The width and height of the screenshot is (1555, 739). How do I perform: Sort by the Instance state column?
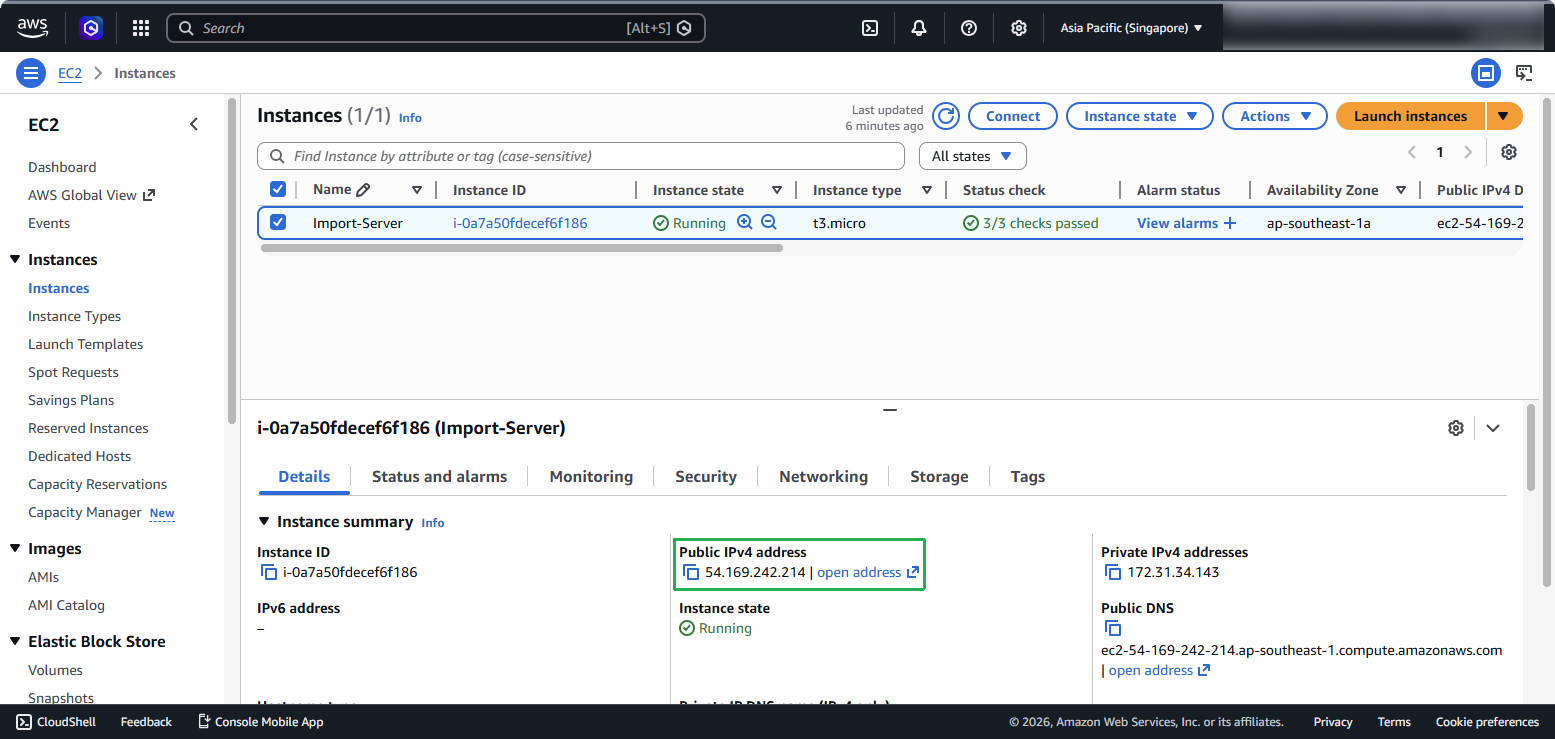pyautogui.click(x=776, y=190)
